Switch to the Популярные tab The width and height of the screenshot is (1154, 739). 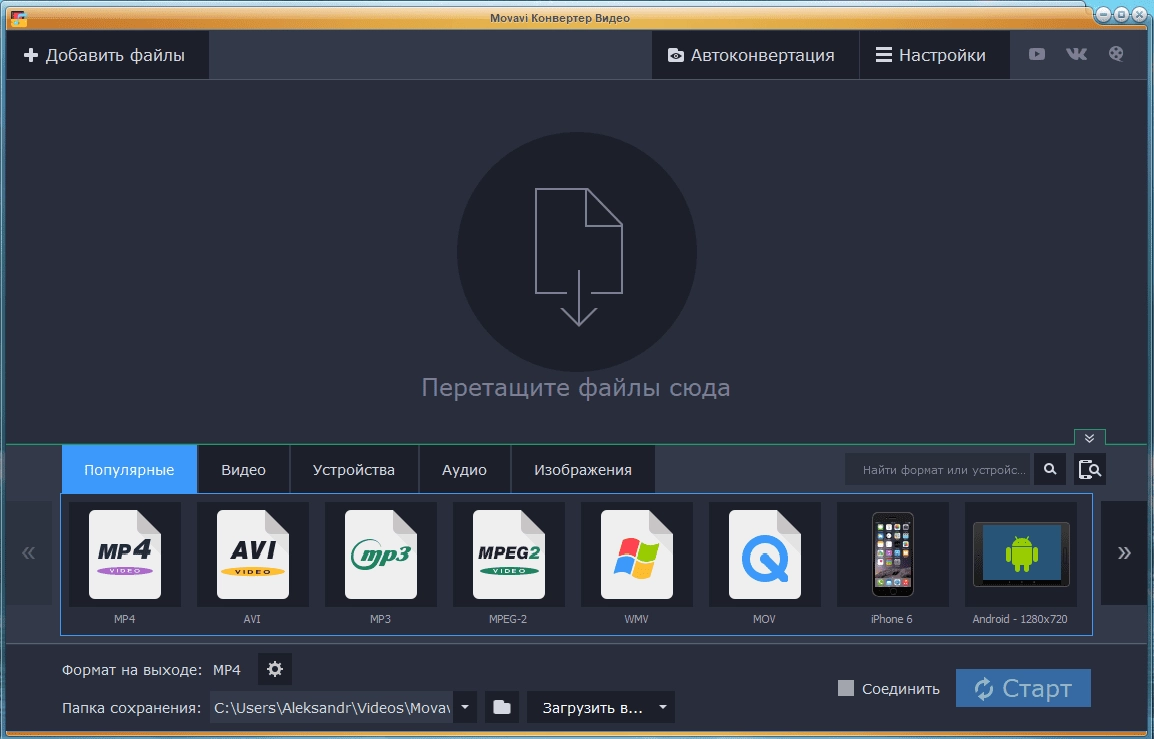pyautogui.click(x=130, y=469)
